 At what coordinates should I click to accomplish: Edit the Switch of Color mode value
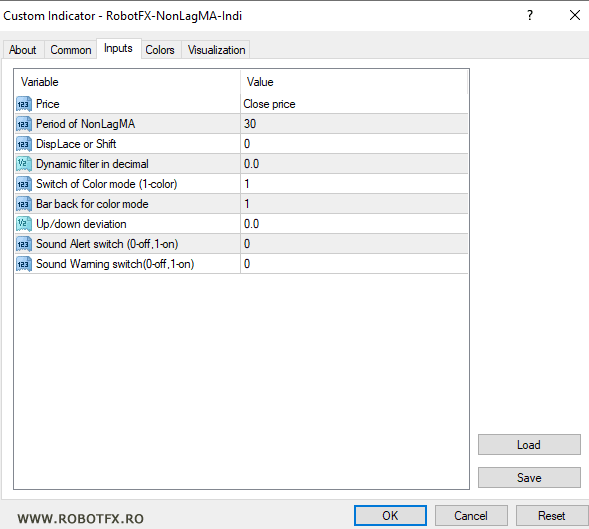click(x=354, y=184)
